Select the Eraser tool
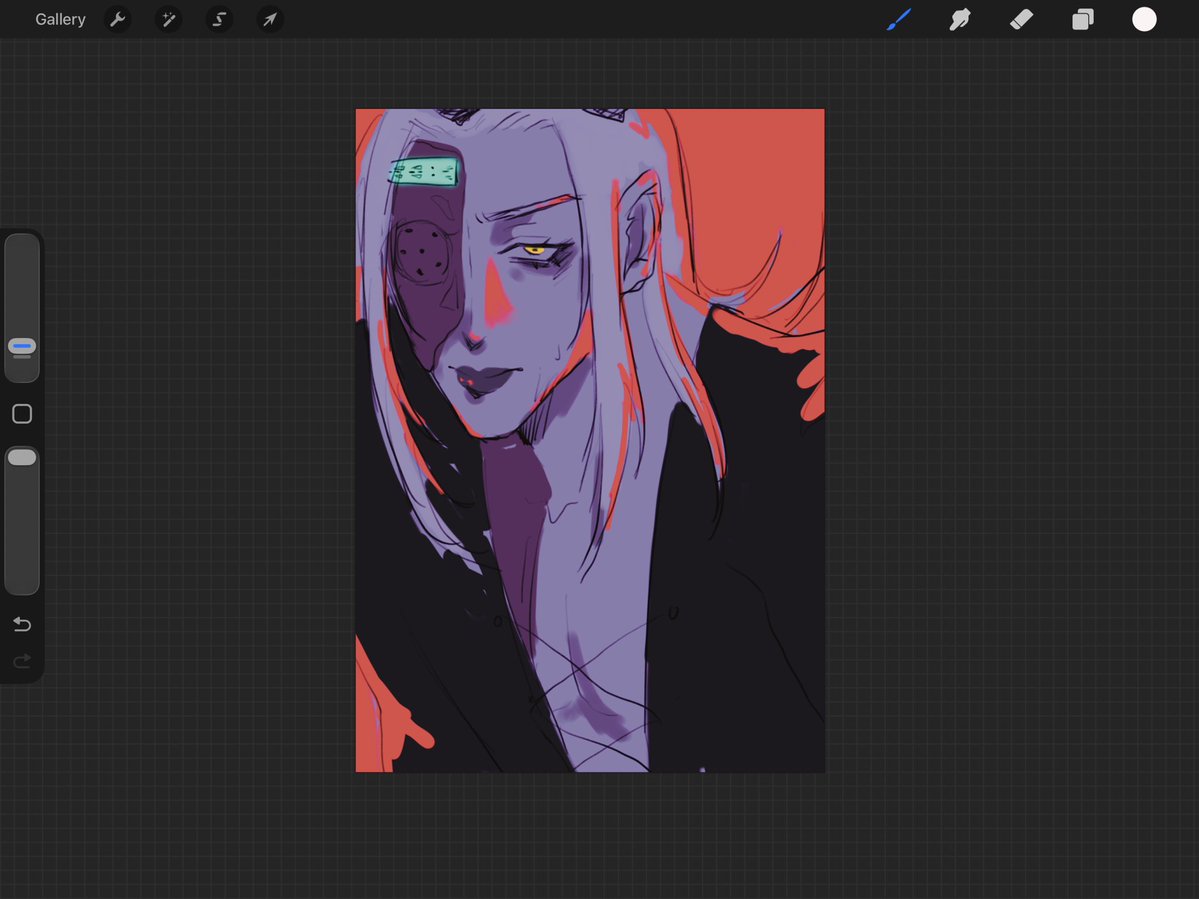 click(x=1022, y=19)
